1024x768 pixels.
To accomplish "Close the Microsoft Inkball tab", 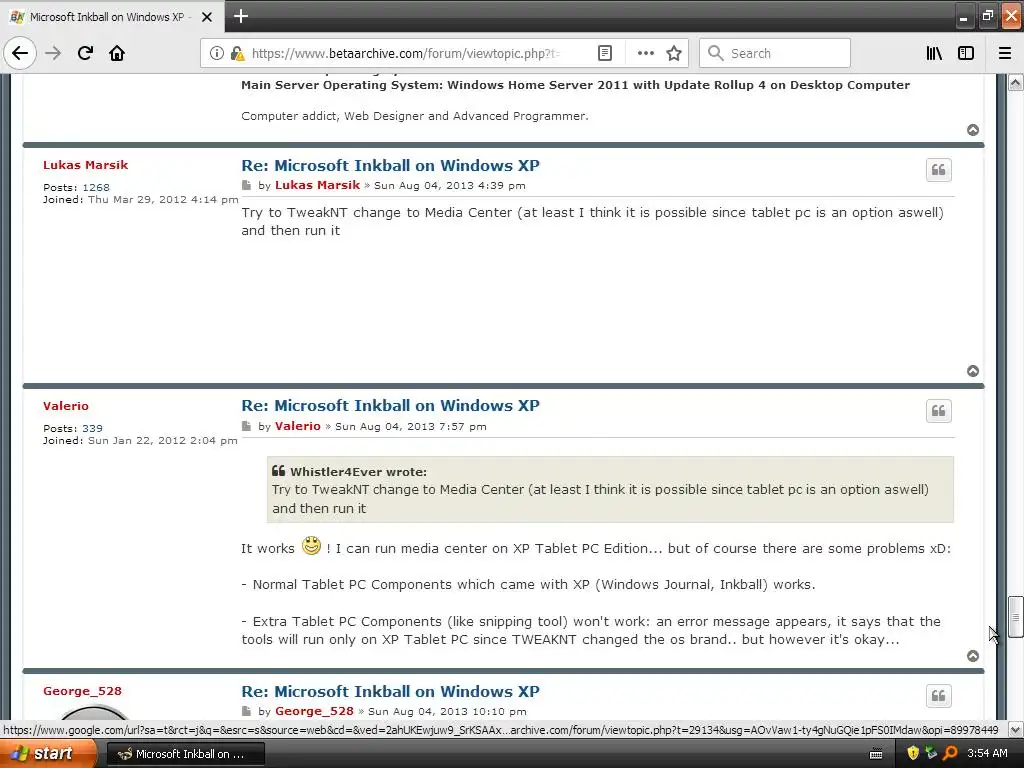I will 207,17.
